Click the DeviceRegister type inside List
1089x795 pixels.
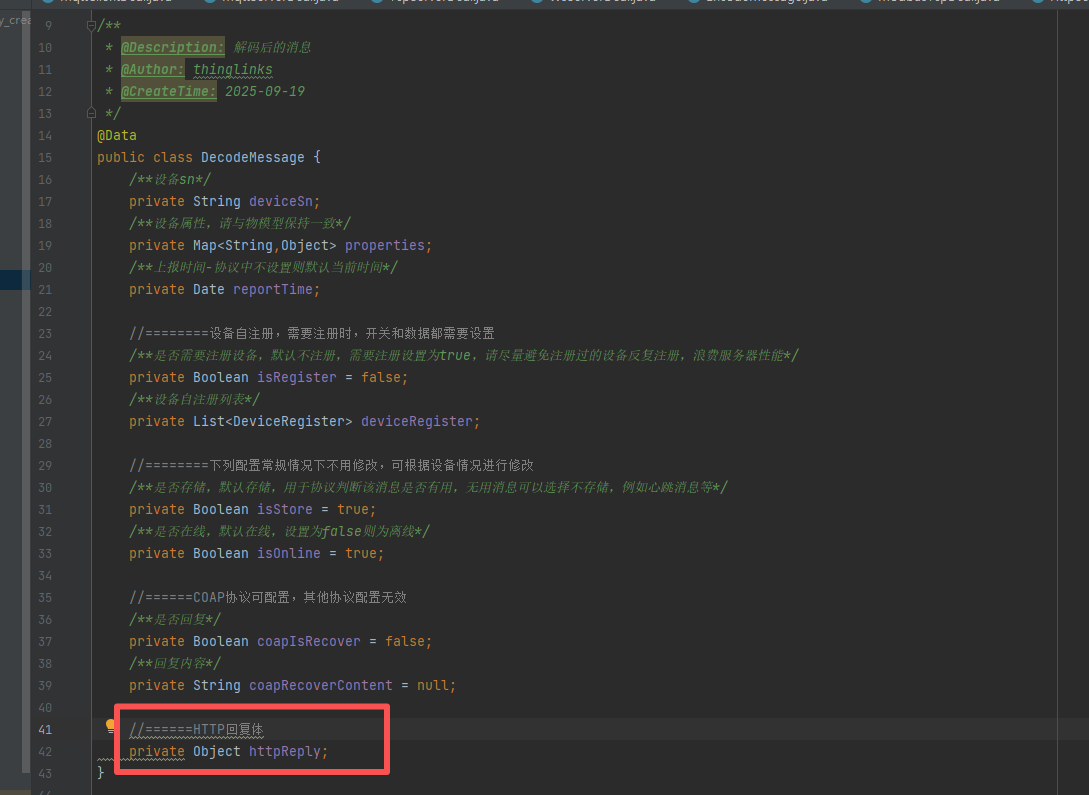pos(290,421)
